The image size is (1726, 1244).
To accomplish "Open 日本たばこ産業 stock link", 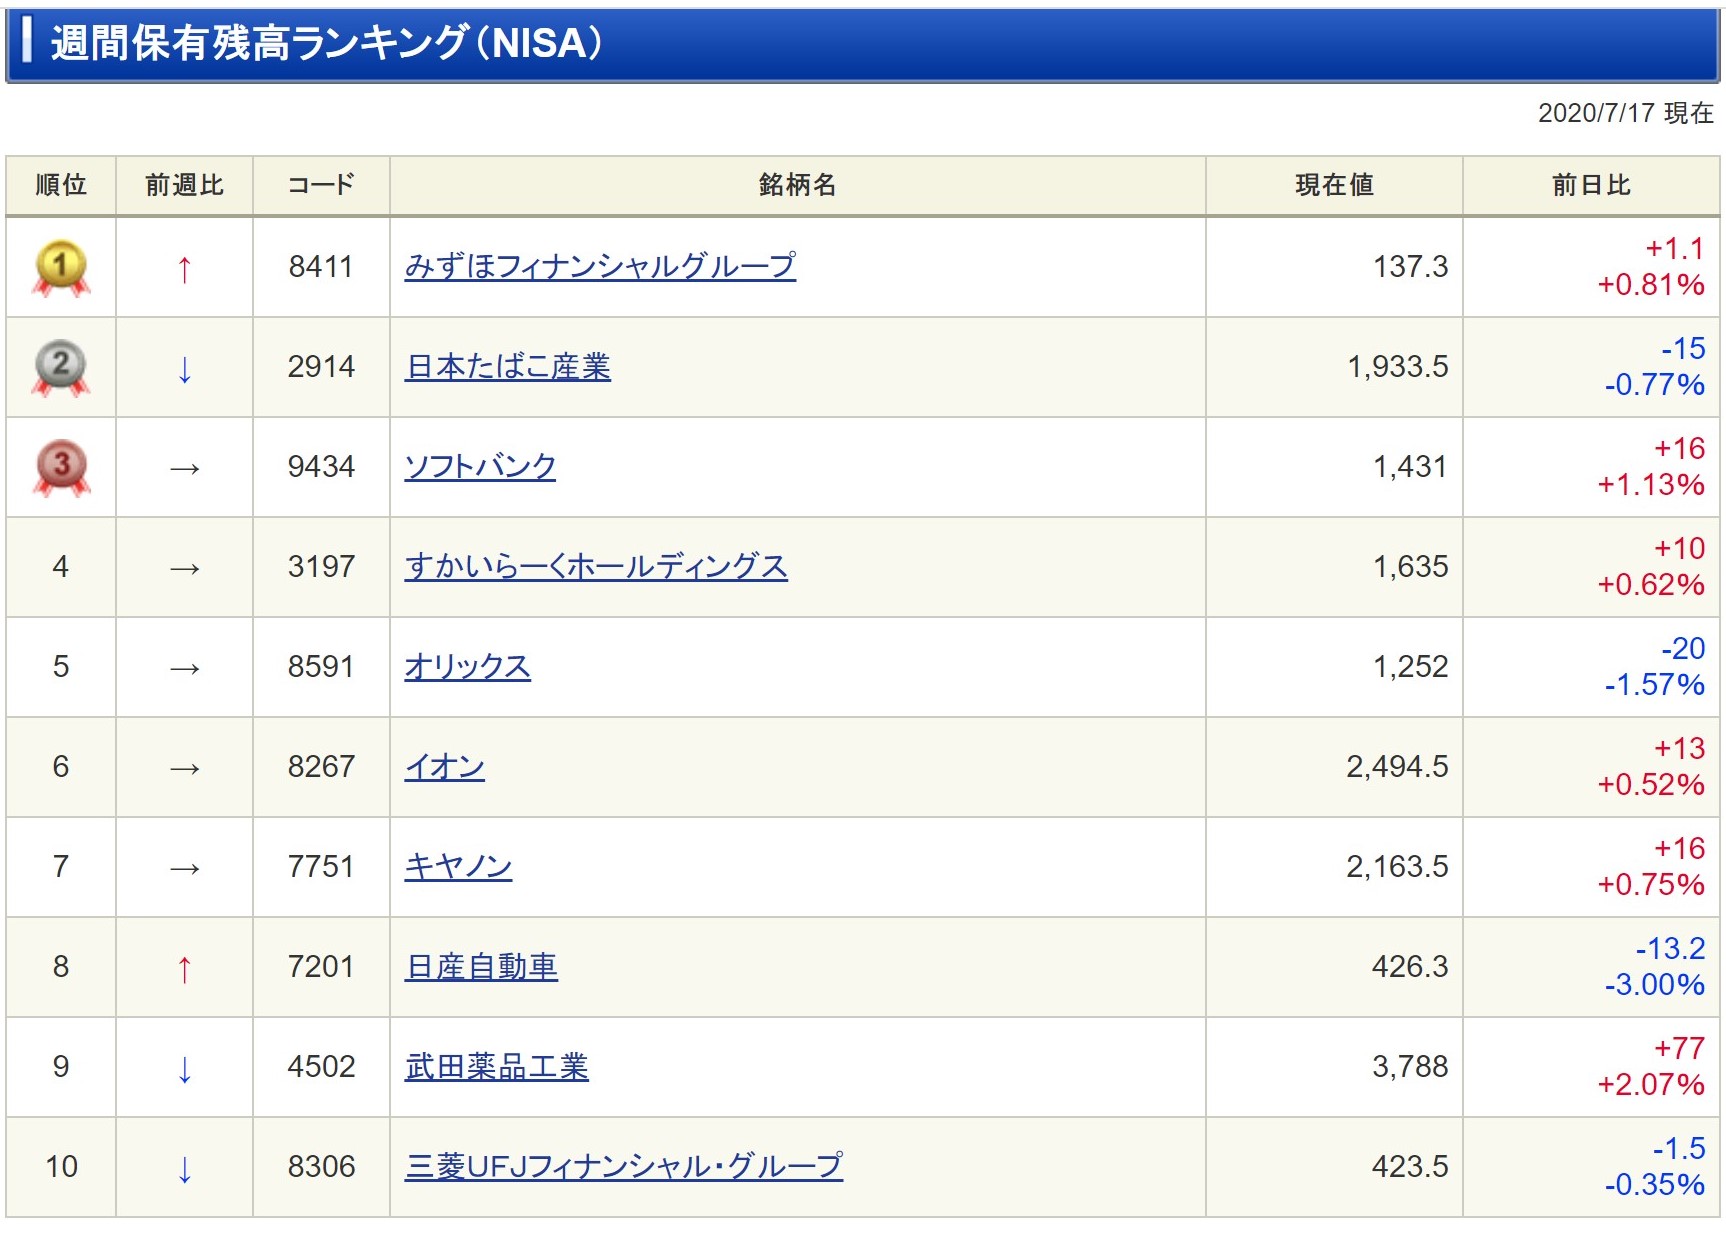I will click(507, 366).
